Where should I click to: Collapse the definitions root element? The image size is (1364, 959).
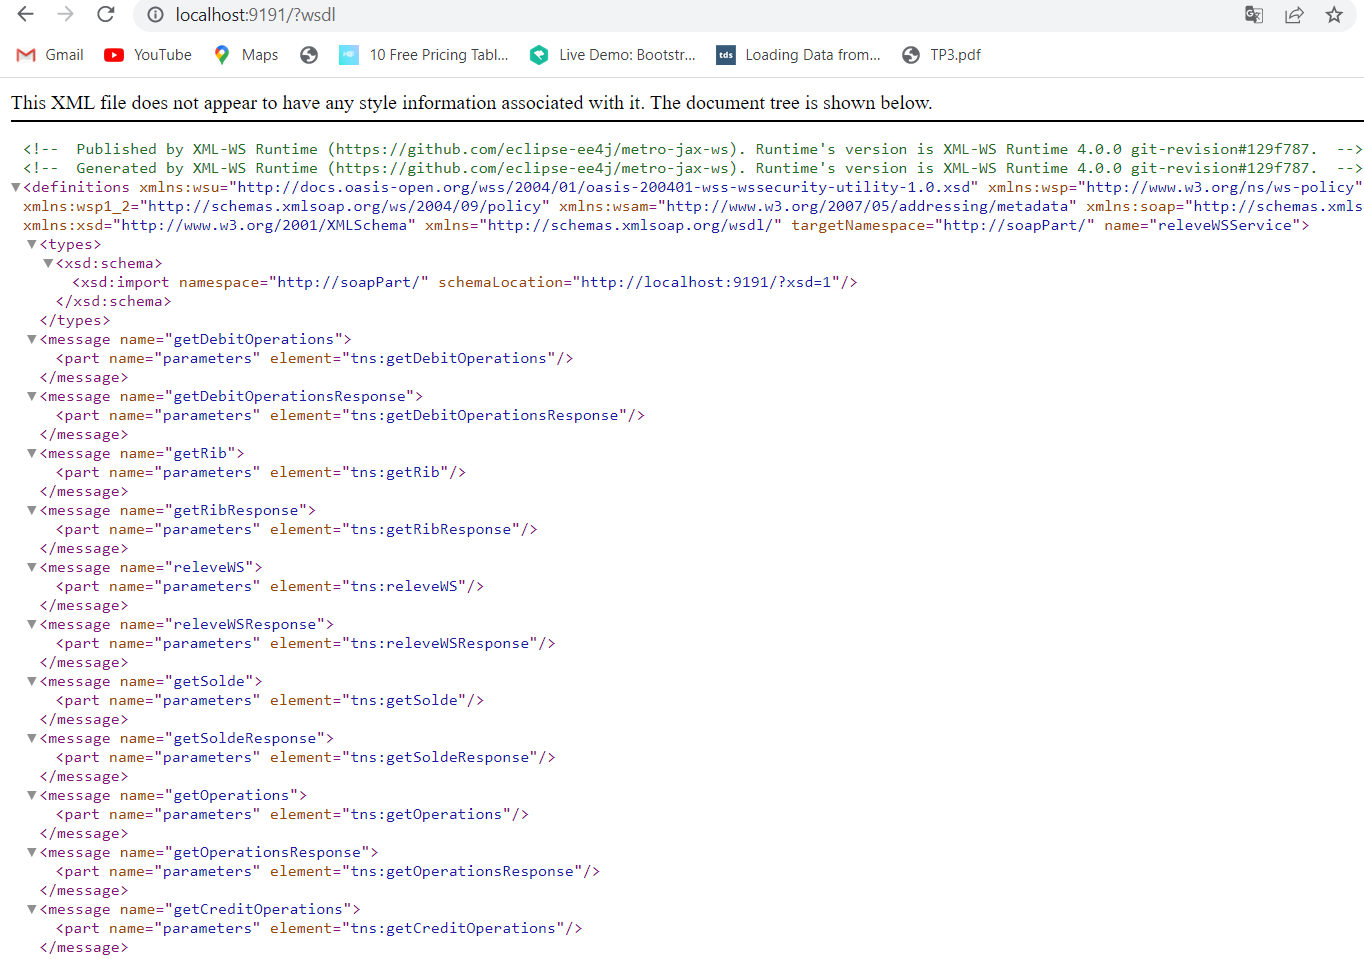pos(16,187)
